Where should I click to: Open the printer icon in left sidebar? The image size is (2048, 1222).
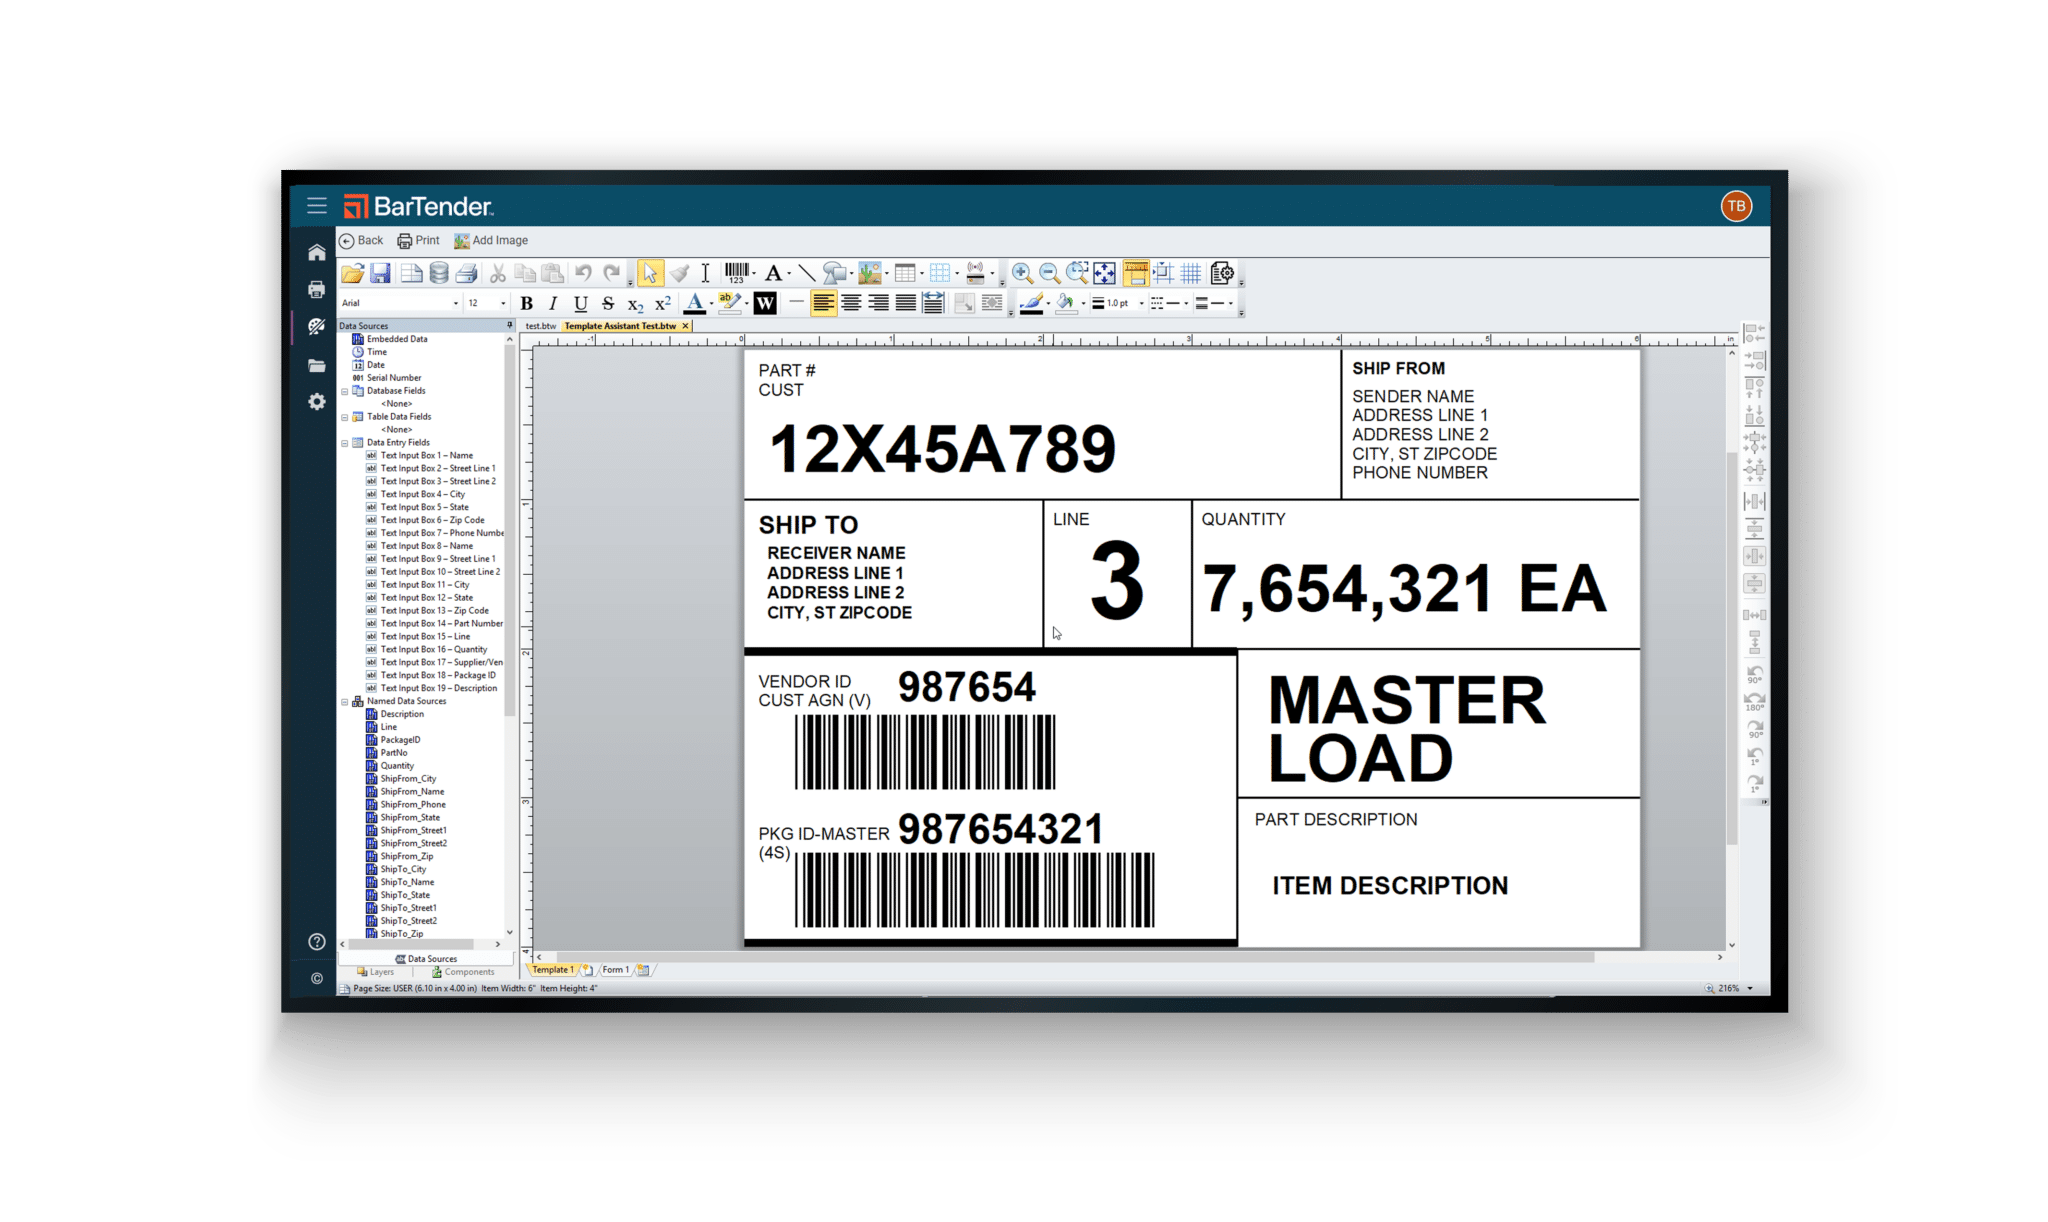317,290
